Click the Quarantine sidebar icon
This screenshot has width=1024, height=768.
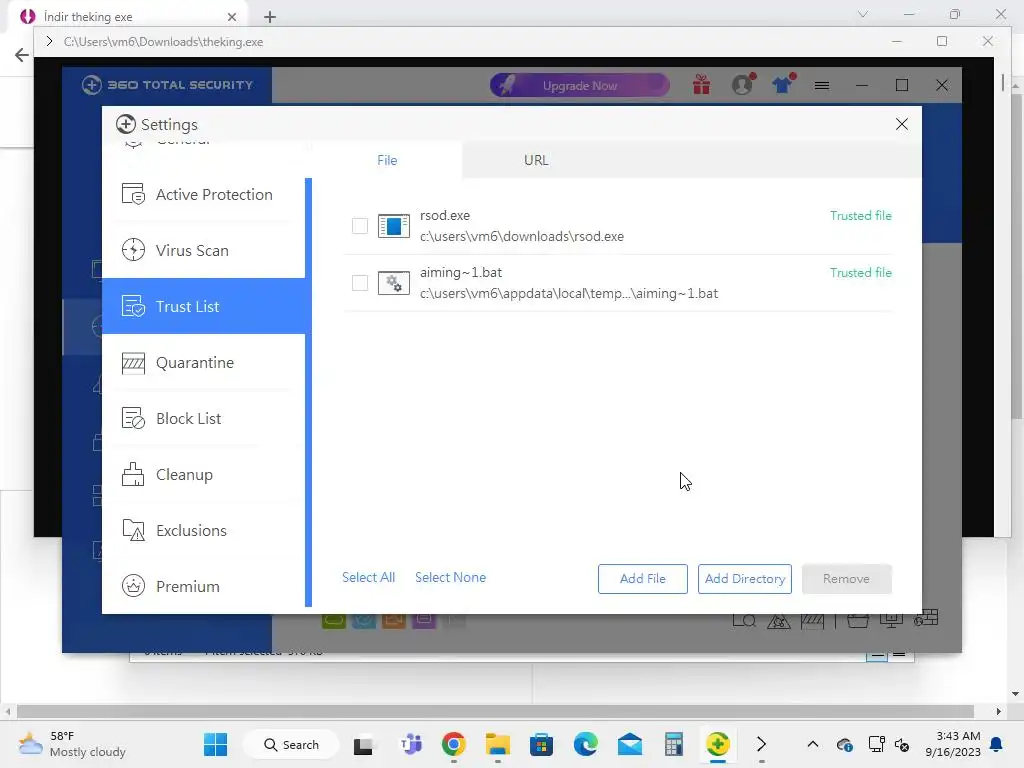133,362
